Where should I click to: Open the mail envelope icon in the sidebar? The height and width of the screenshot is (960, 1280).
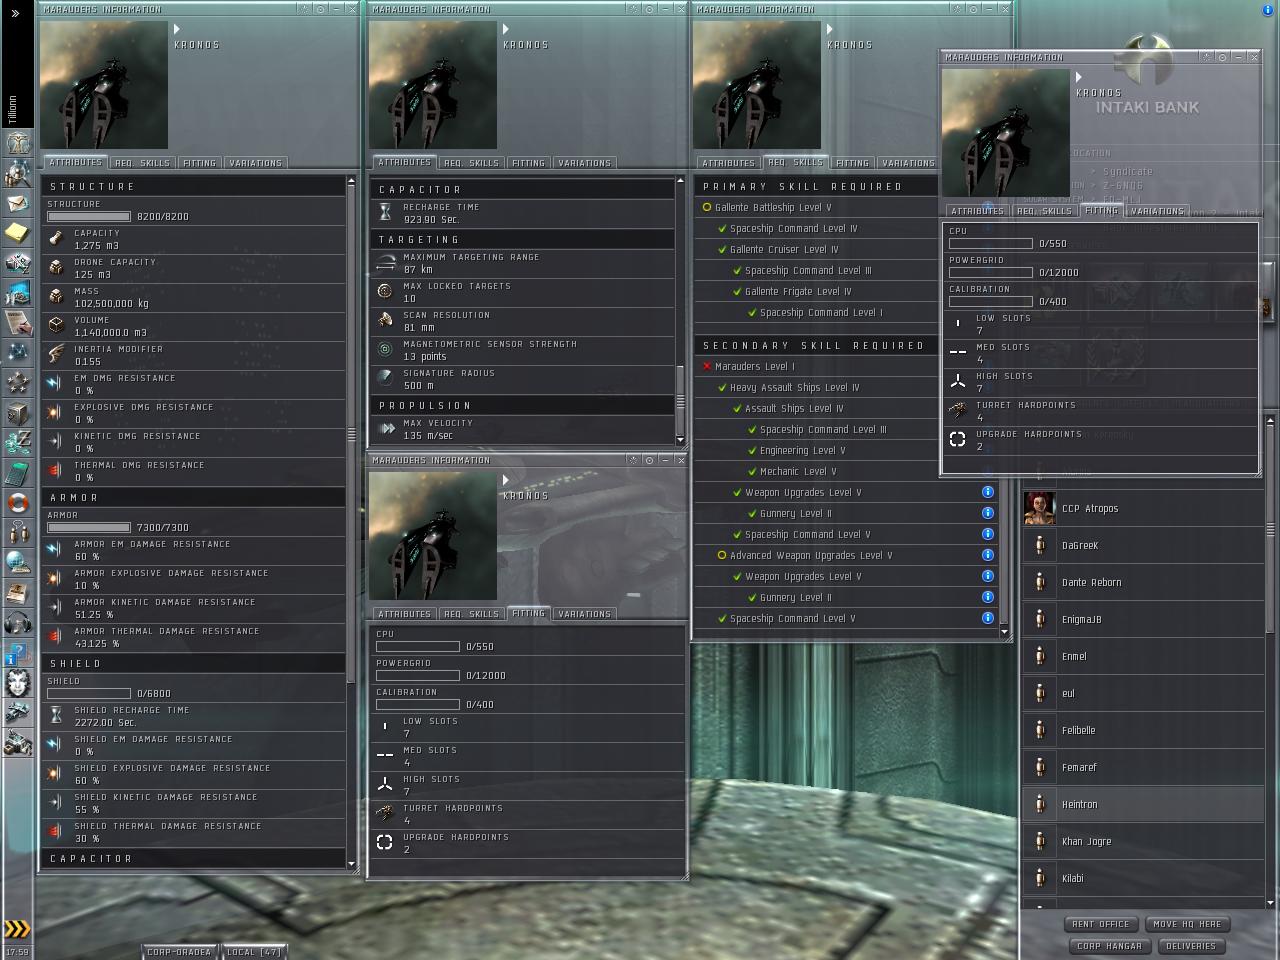(x=17, y=203)
